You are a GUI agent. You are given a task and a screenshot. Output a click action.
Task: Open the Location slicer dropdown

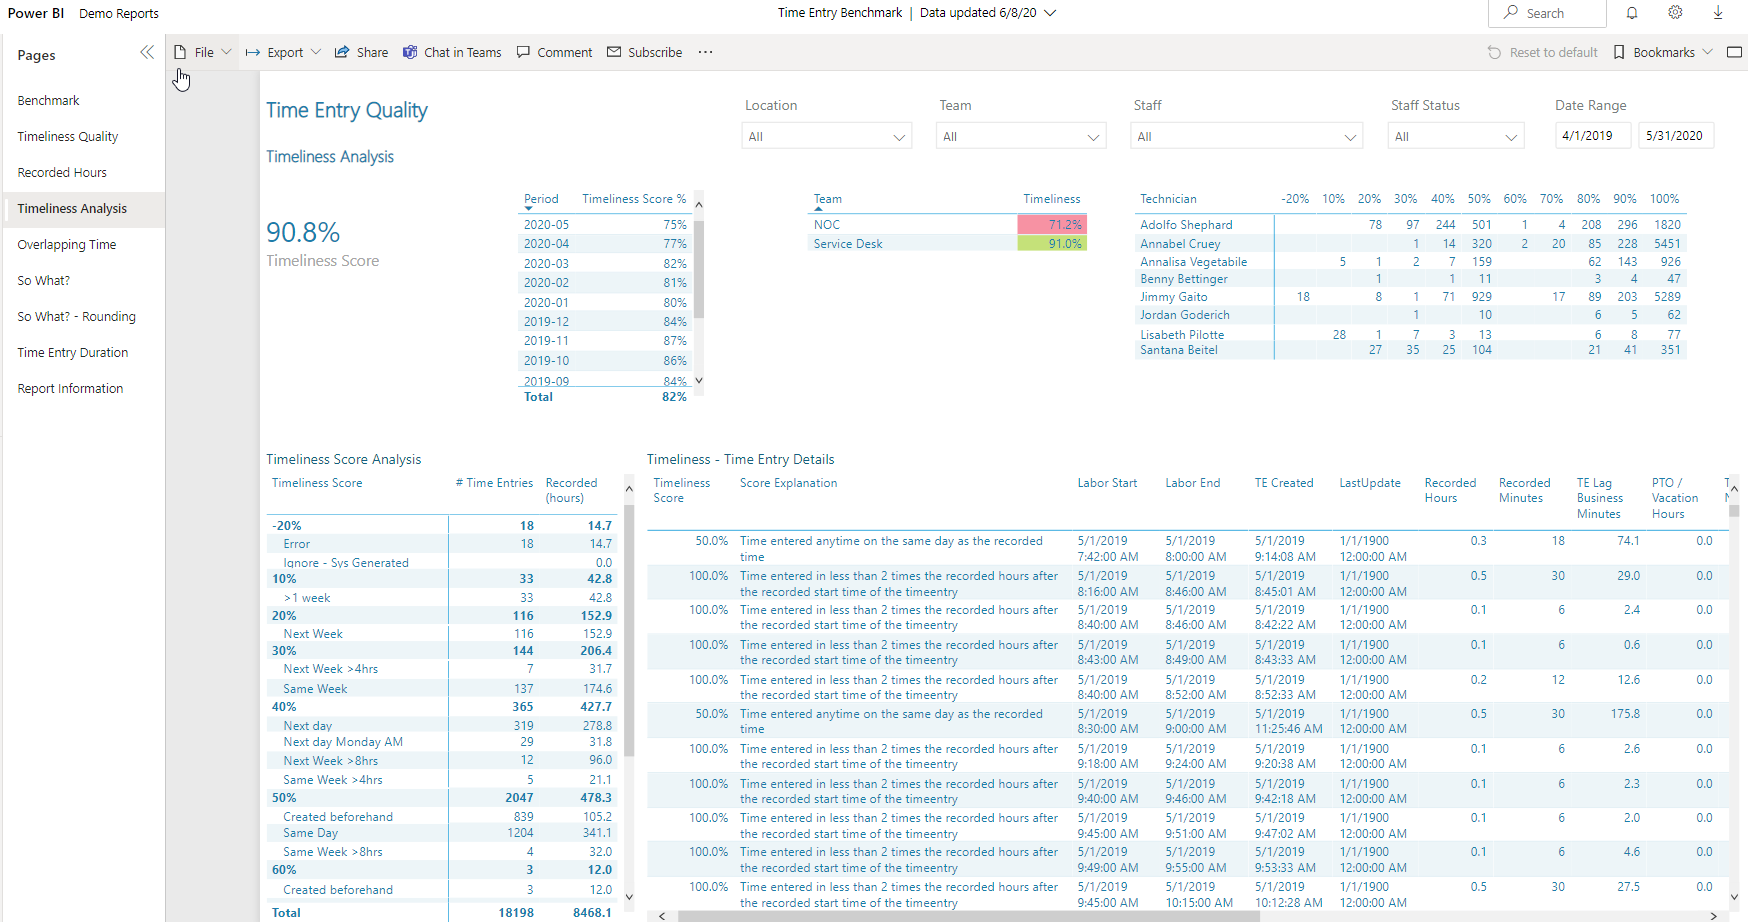pos(827,136)
